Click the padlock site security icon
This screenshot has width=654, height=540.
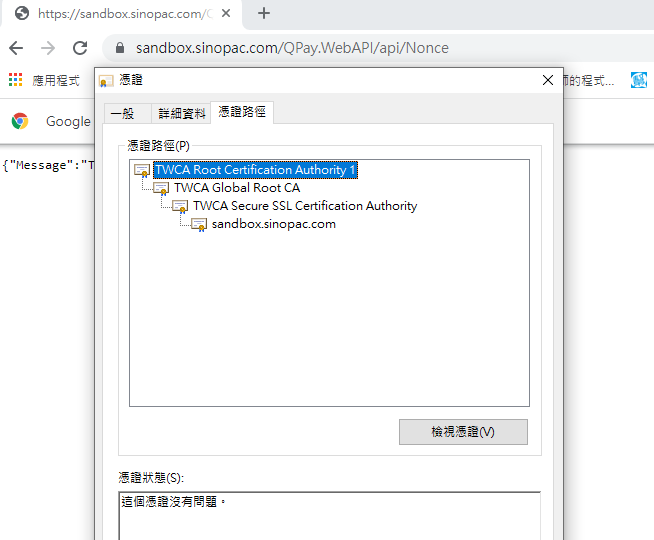coord(120,48)
